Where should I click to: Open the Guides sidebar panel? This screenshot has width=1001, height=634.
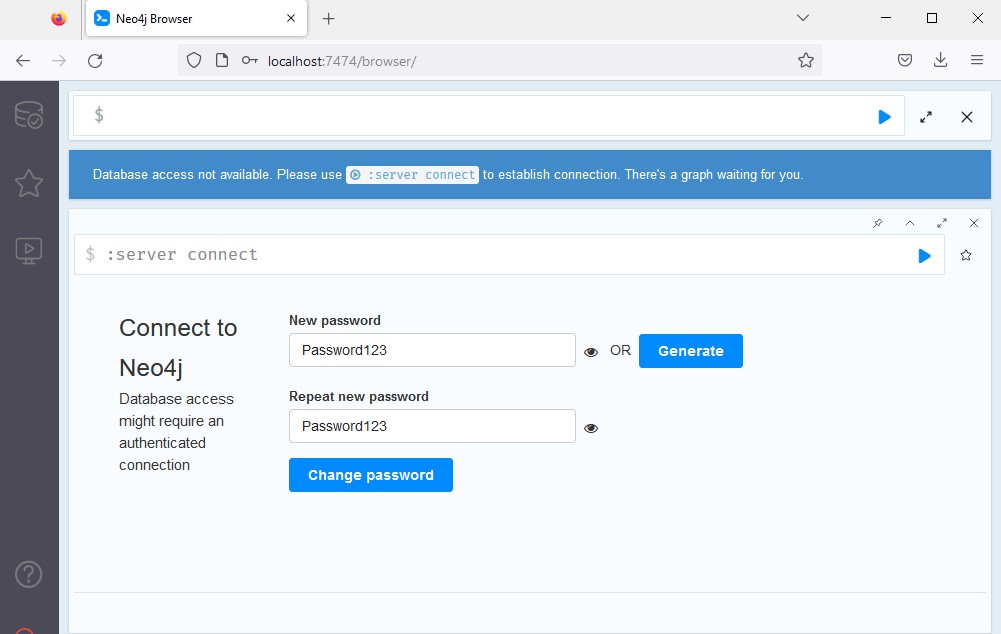click(29, 251)
